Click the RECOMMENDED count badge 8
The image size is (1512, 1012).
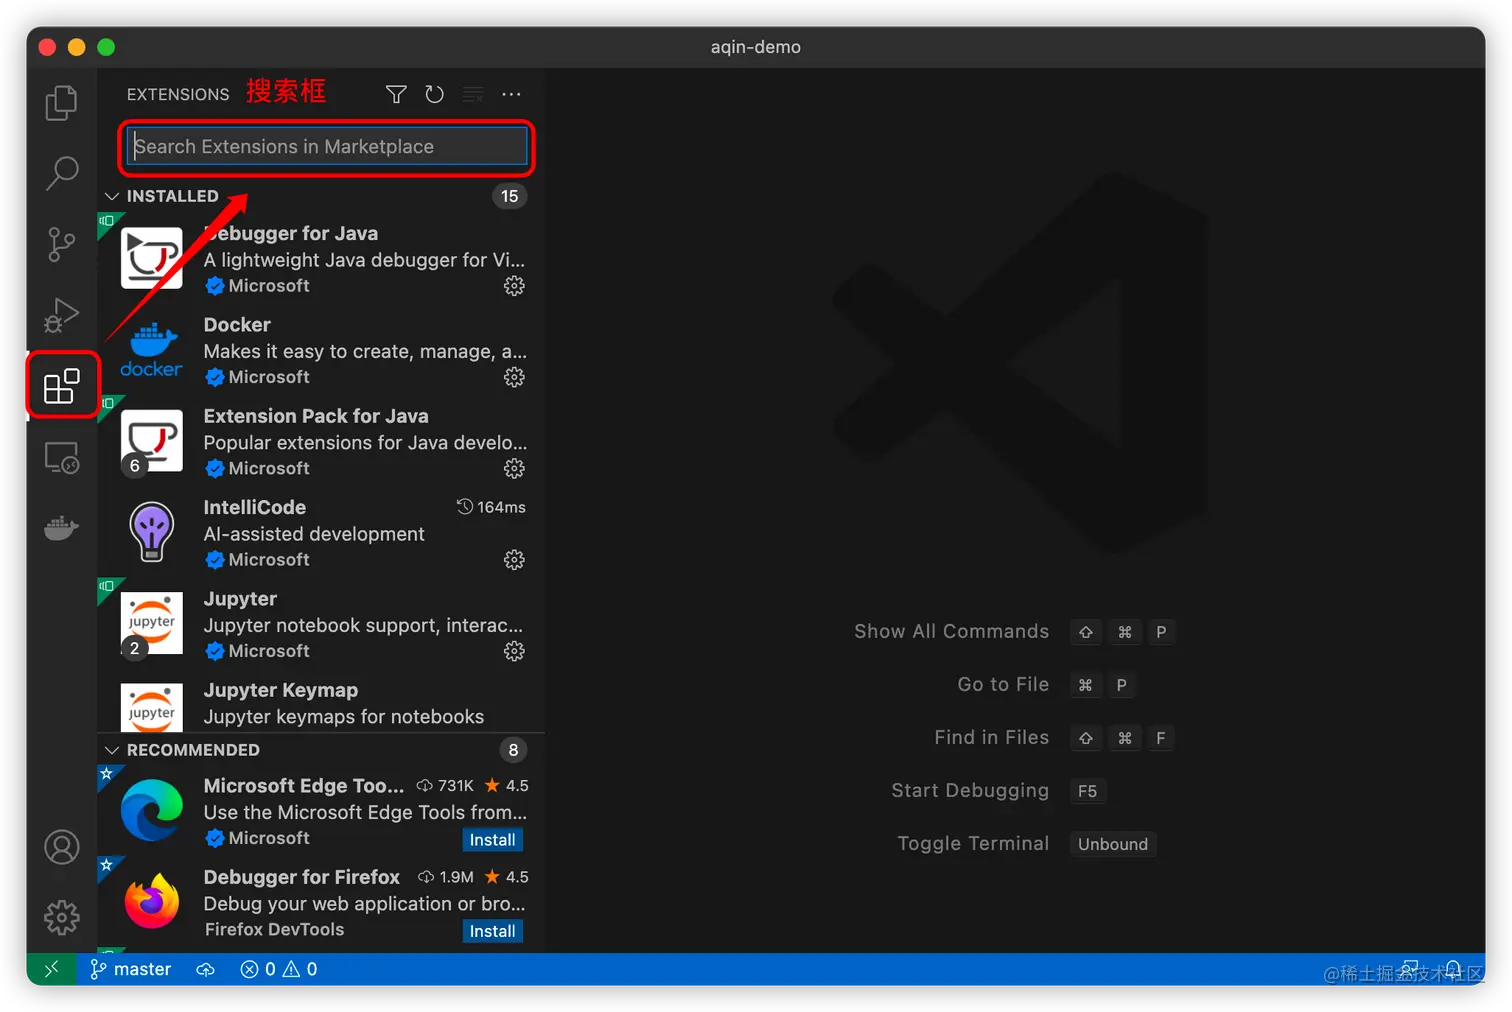point(513,750)
